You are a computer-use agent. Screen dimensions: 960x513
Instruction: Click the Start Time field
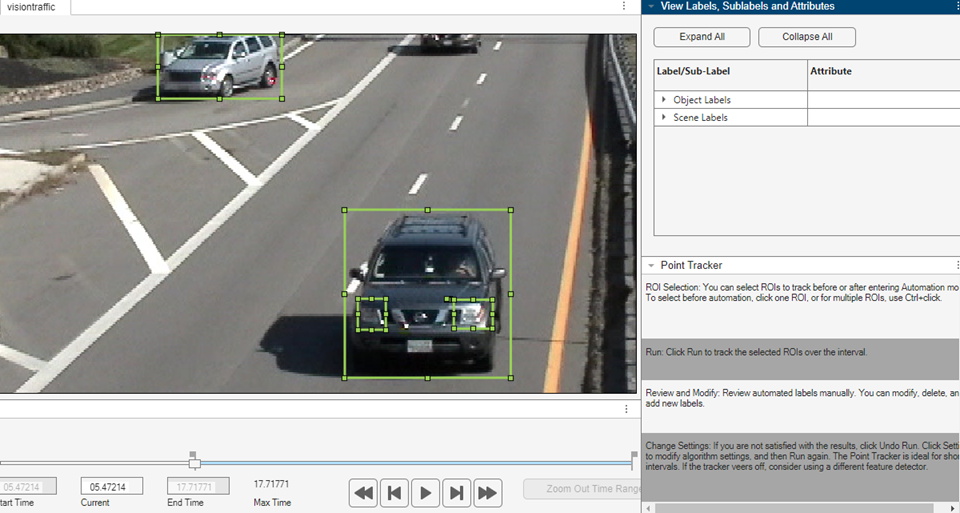point(28,487)
